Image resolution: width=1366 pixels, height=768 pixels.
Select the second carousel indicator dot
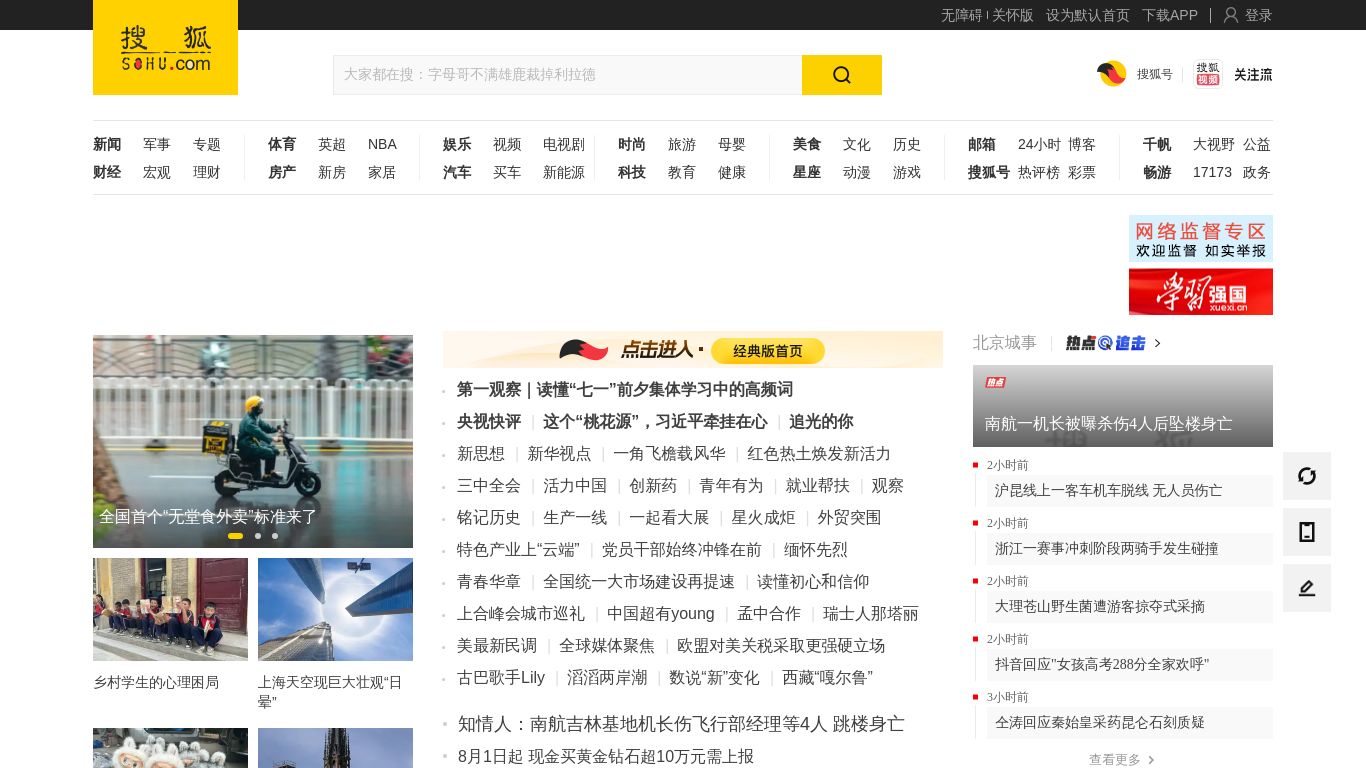258,536
